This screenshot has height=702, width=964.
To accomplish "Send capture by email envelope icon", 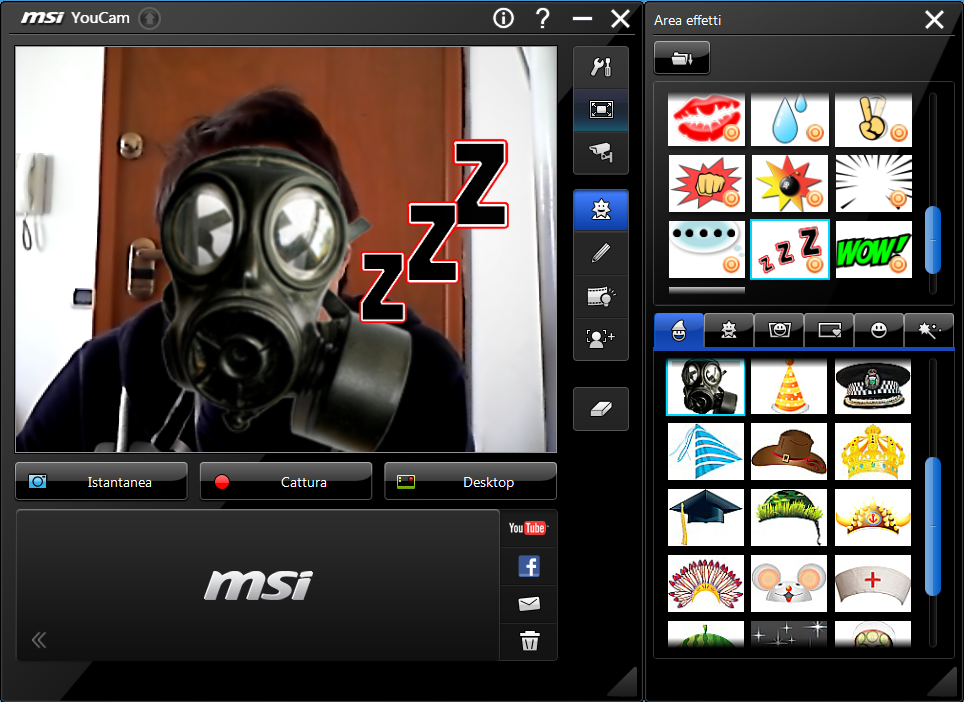I will click(528, 604).
